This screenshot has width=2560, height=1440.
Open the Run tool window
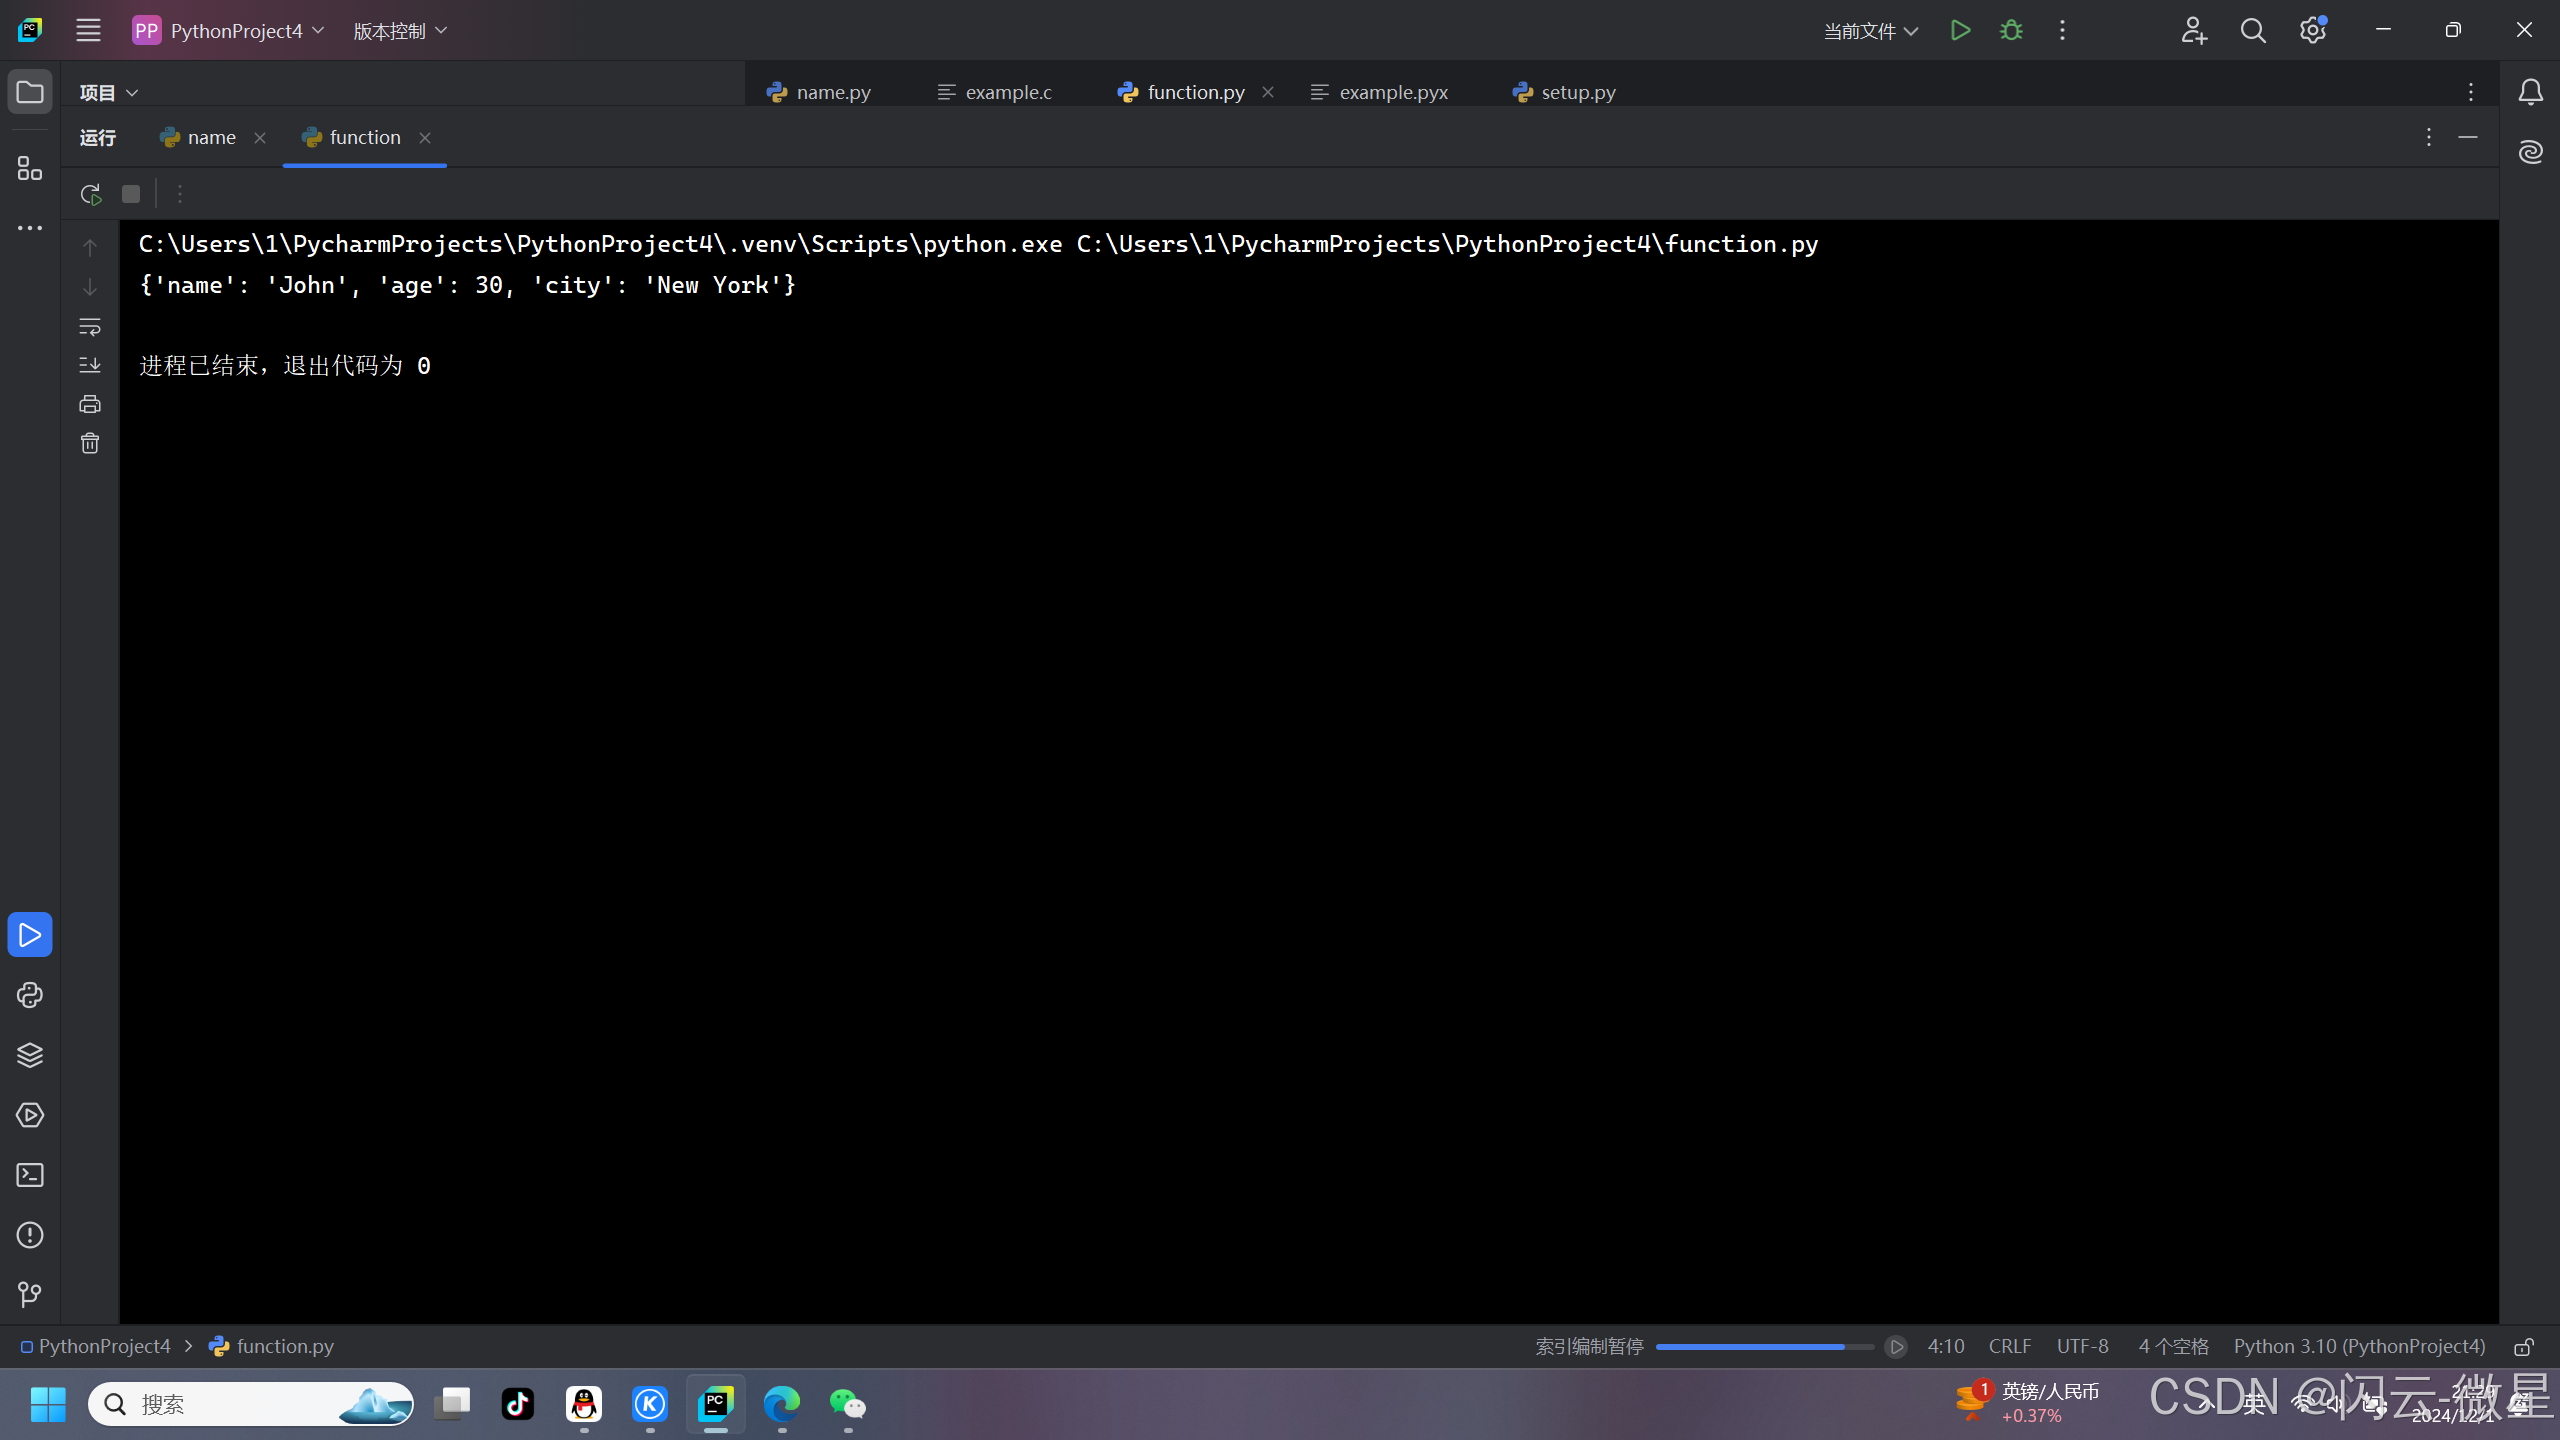tap(30, 935)
